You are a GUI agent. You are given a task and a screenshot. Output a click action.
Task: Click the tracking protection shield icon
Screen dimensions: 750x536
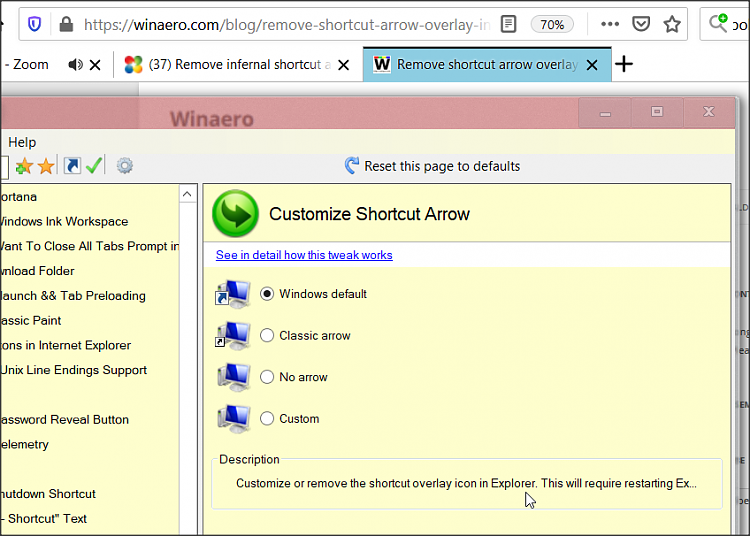pyautogui.click(x=34, y=24)
